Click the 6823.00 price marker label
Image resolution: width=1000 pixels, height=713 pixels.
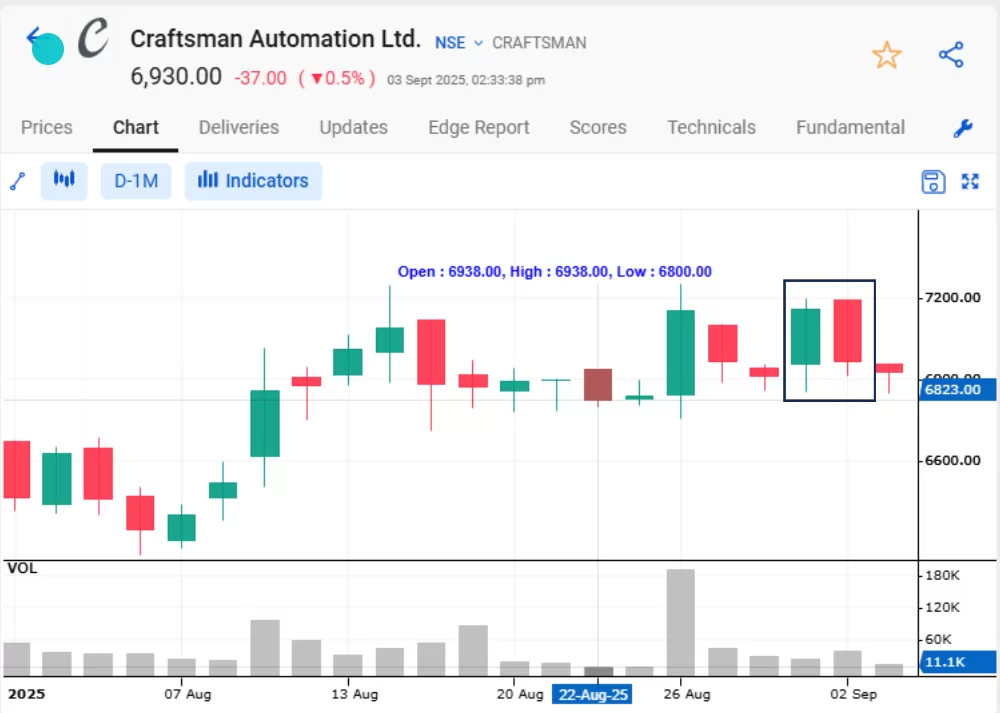[x=957, y=390]
